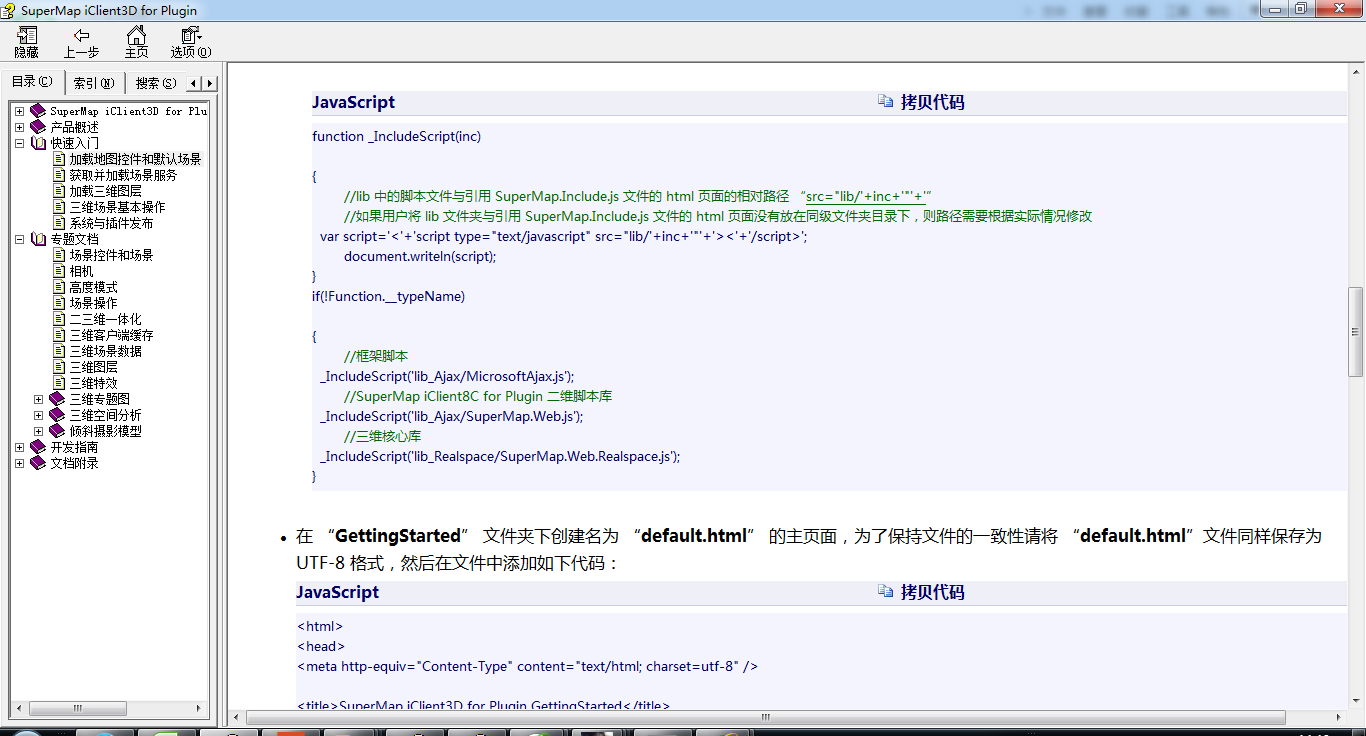Open the 三维场景数据 topic
Viewport: 1366px width, 736px height.
tap(106, 351)
